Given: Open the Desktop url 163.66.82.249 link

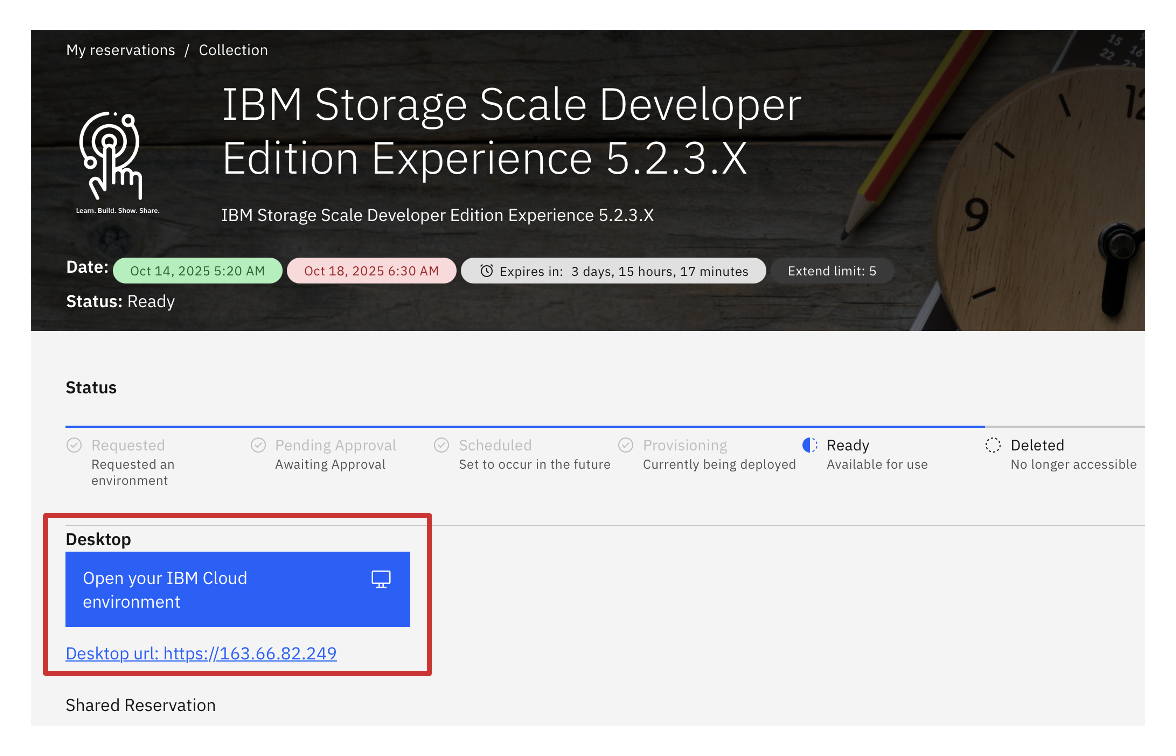Looking at the screenshot, I should (201, 654).
